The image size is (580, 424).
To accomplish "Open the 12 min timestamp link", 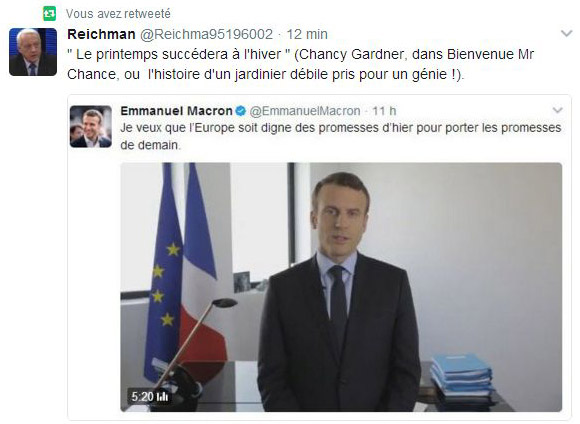I will pyautogui.click(x=307, y=34).
